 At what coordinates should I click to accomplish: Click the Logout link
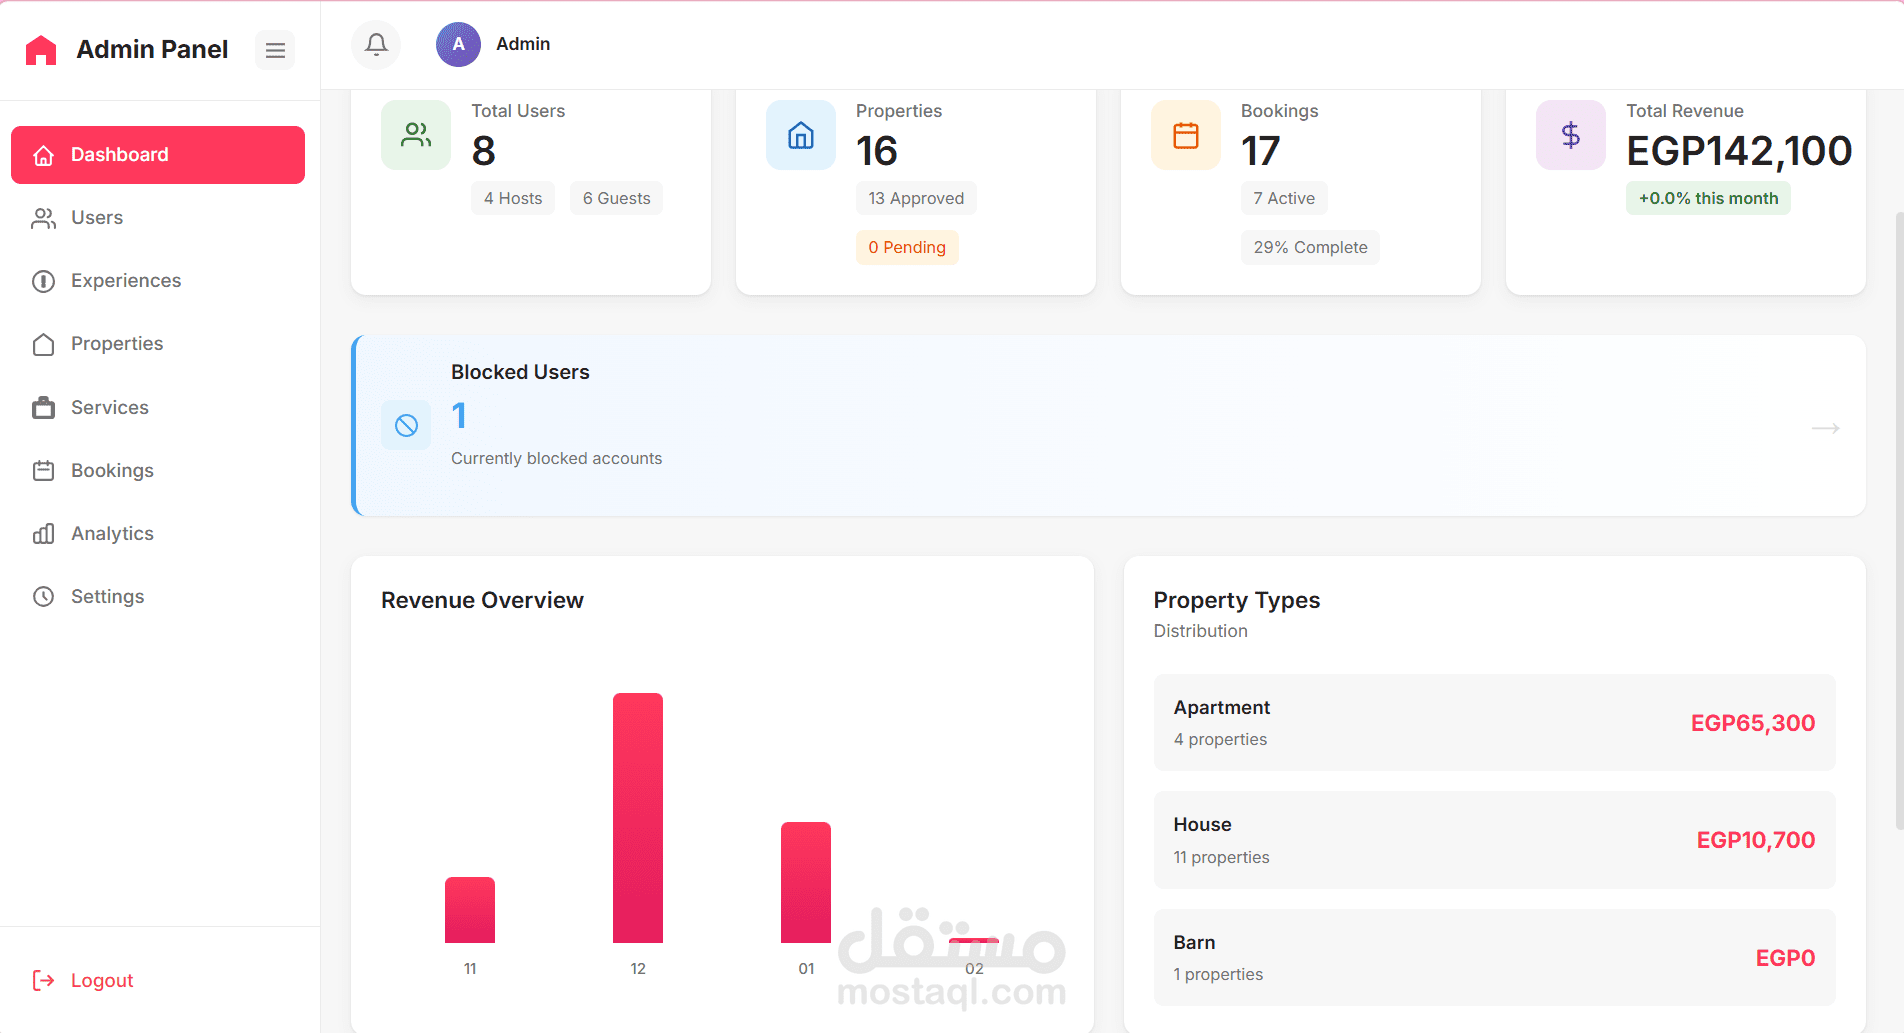click(102, 980)
